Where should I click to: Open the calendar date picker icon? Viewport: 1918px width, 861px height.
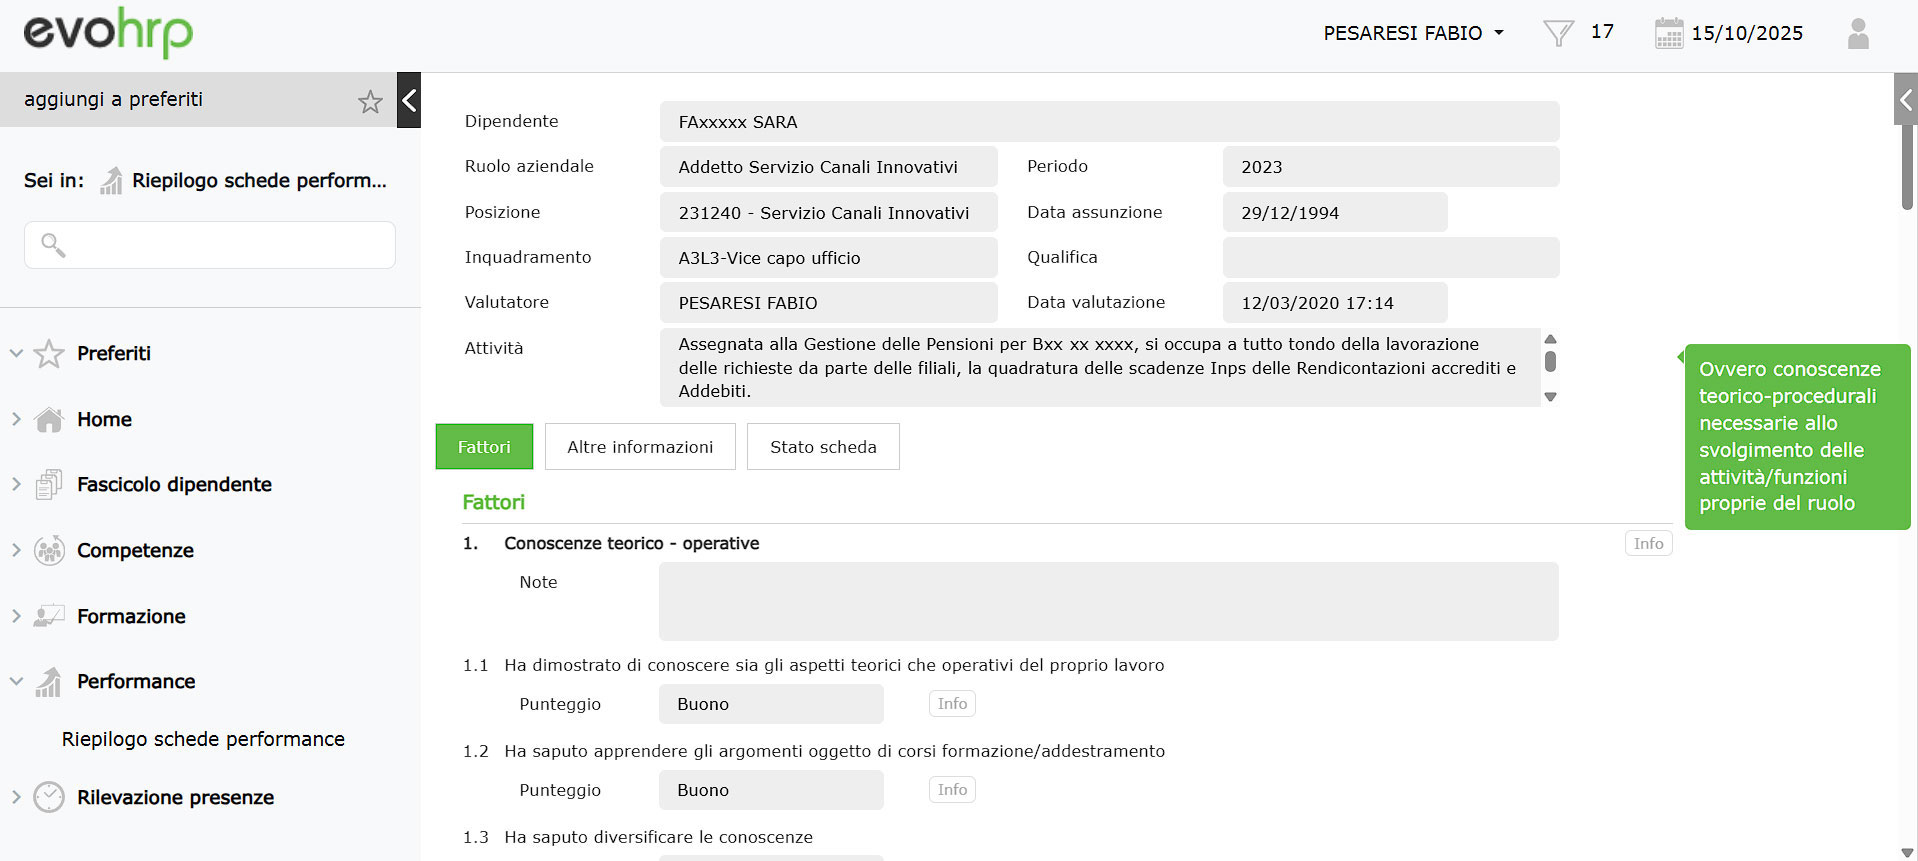coord(1668,33)
